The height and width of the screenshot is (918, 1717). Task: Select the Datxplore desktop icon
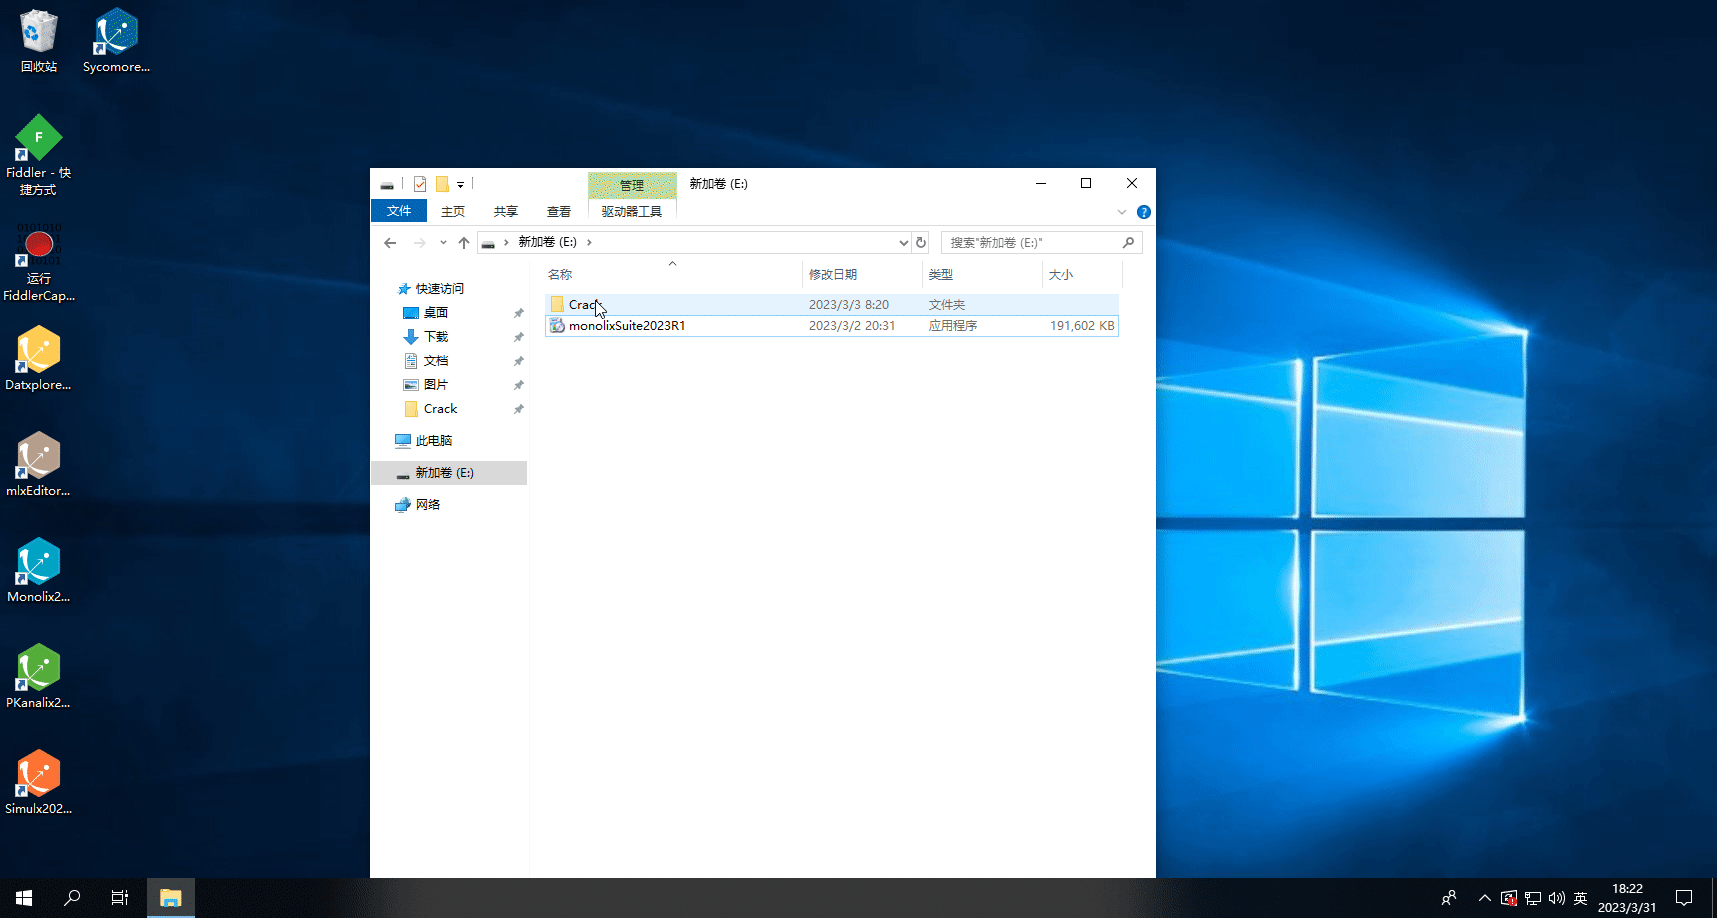38,358
